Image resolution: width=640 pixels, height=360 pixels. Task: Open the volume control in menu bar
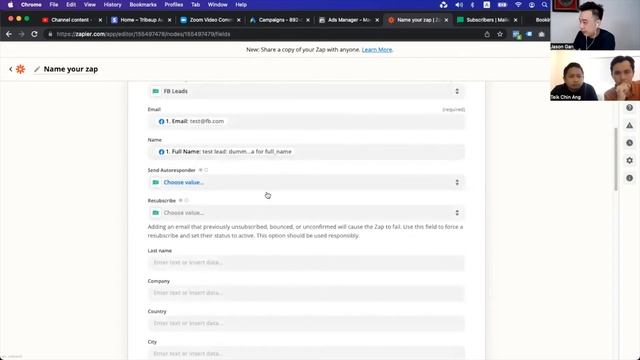pos(459,5)
